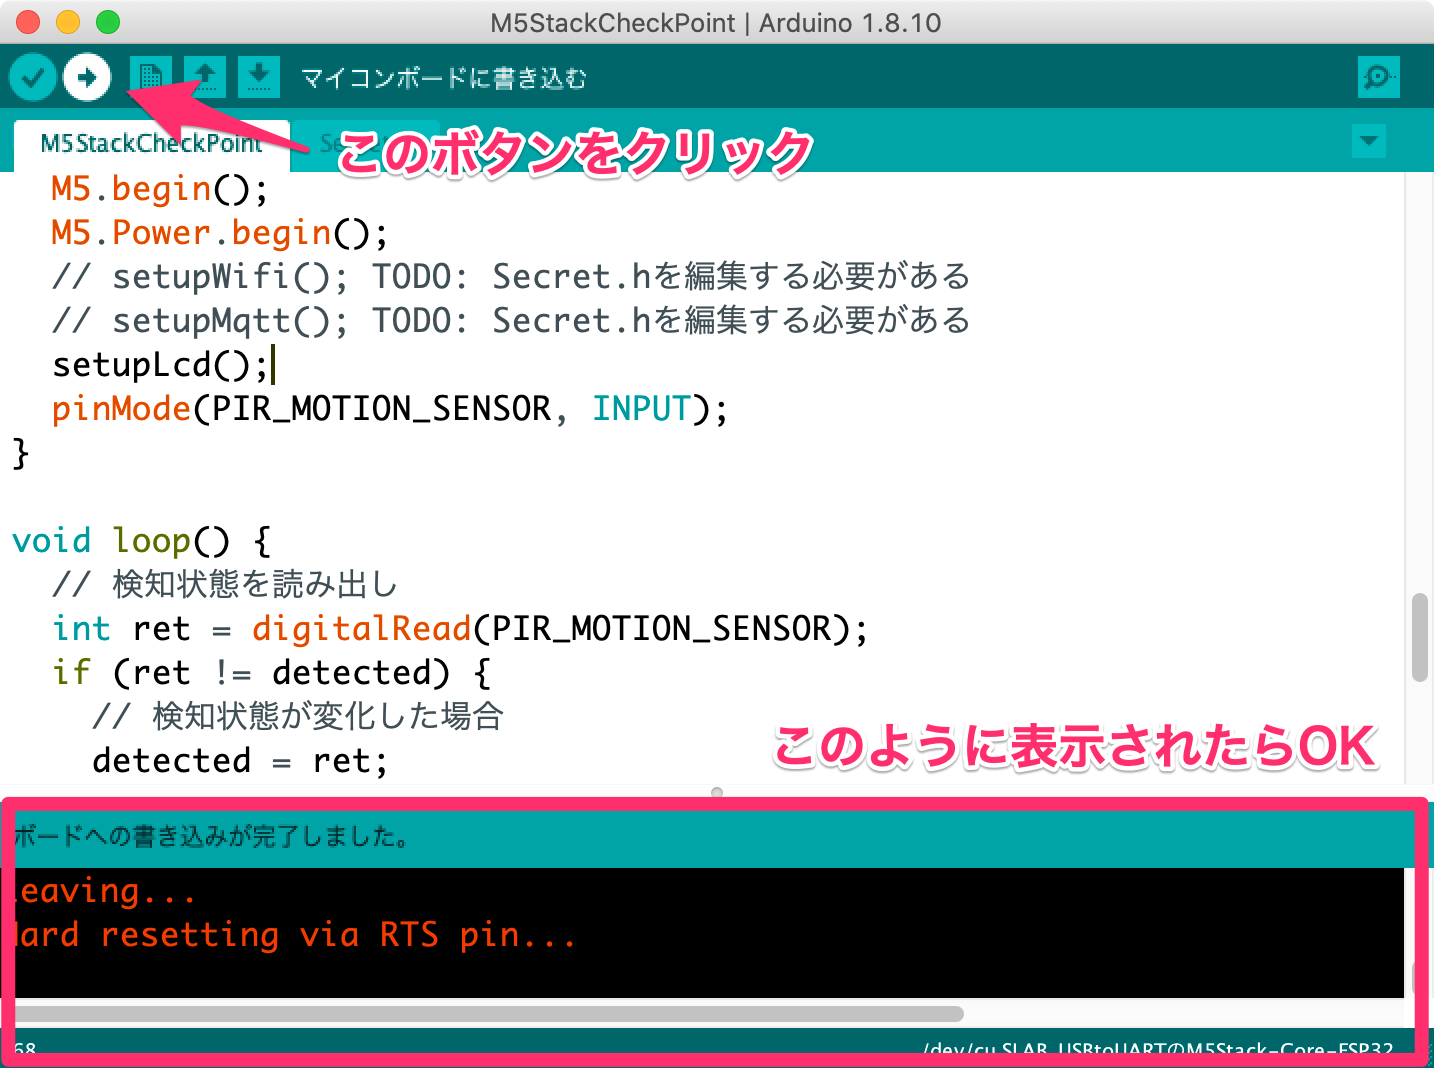The image size is (1434, 1068).
Task: Click the commented setupWifi(); line
Action: [x=511, y=277]
